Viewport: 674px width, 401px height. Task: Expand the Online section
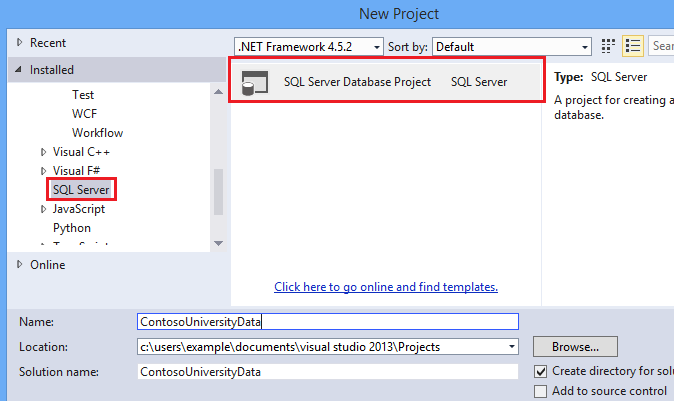point(19,264)
